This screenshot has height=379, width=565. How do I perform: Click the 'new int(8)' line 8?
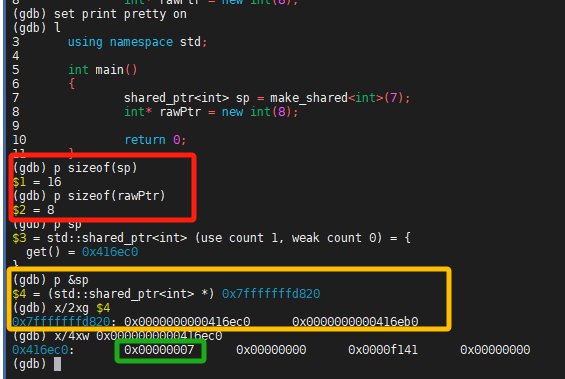click(x=211, y=112)
